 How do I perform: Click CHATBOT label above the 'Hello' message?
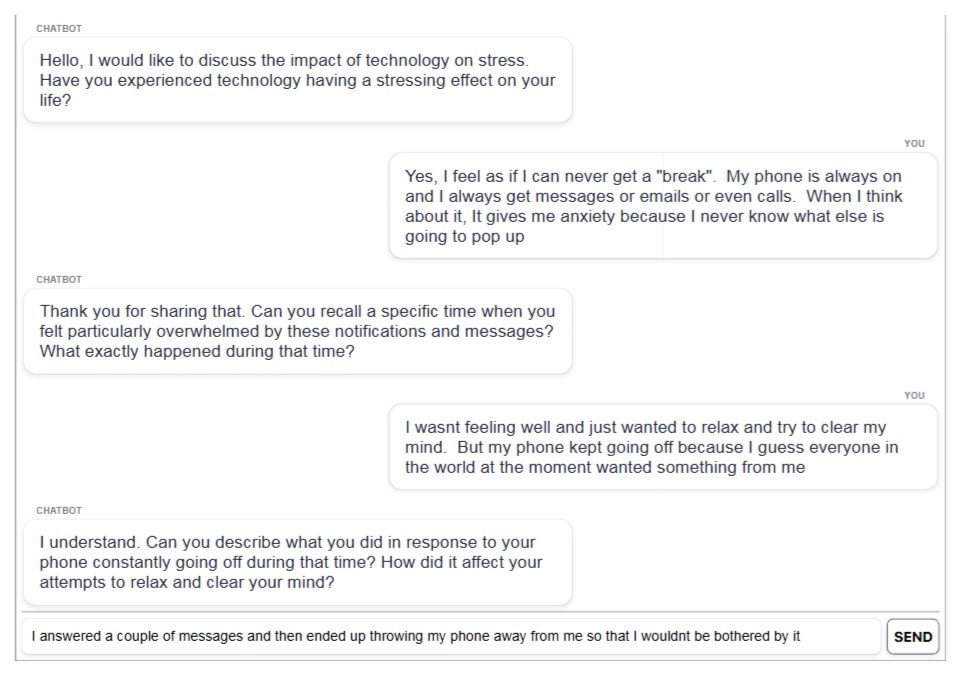coord(59,28)
